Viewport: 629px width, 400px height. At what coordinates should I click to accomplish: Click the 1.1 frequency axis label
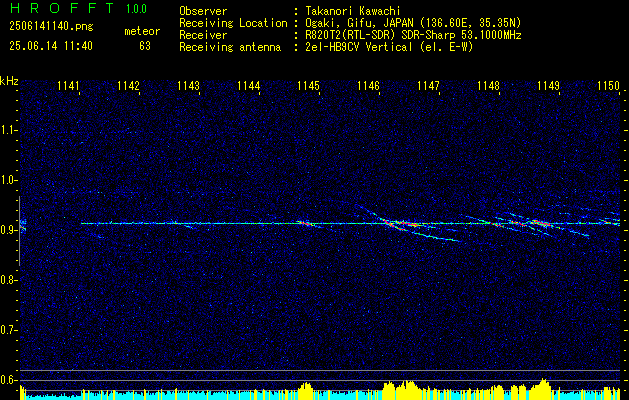coord(8,130)
